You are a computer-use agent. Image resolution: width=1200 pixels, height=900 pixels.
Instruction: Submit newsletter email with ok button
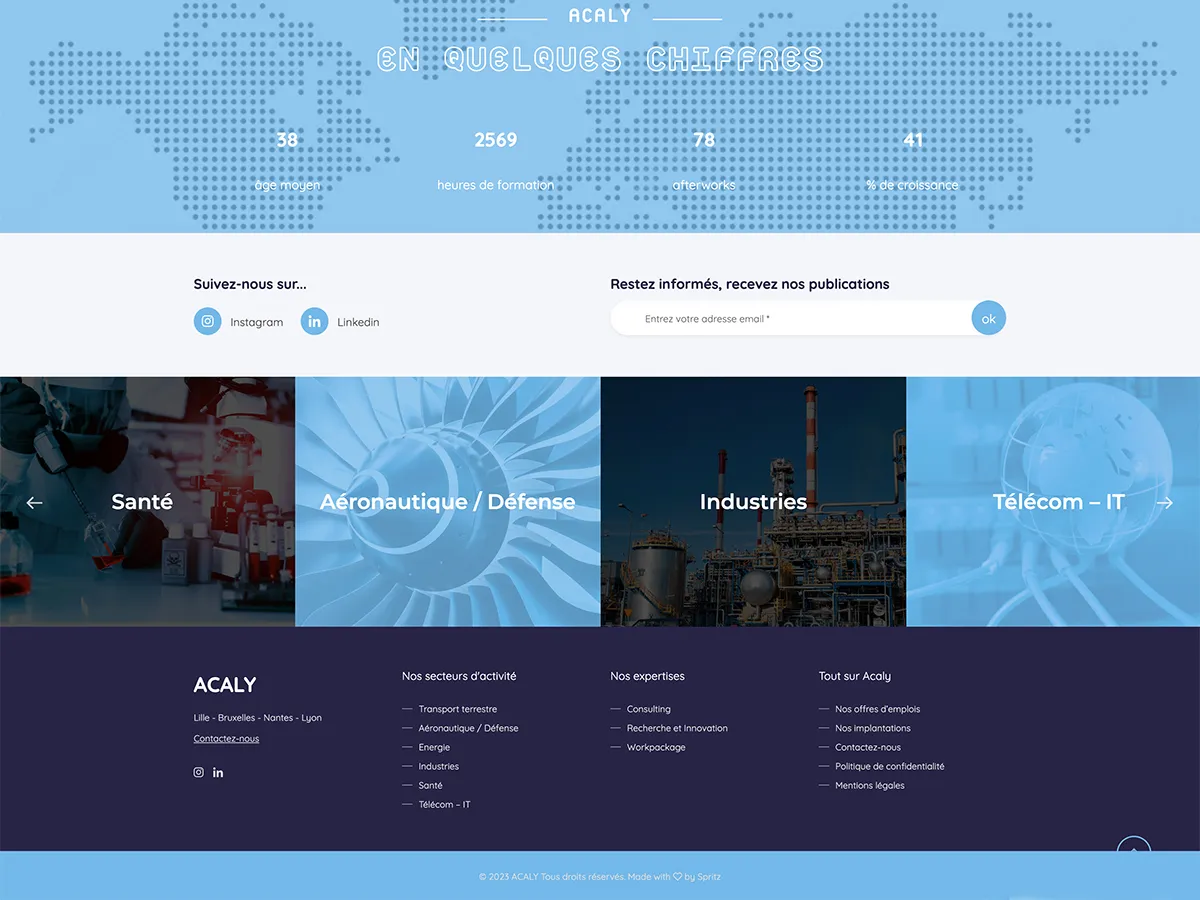coord(988,319)
